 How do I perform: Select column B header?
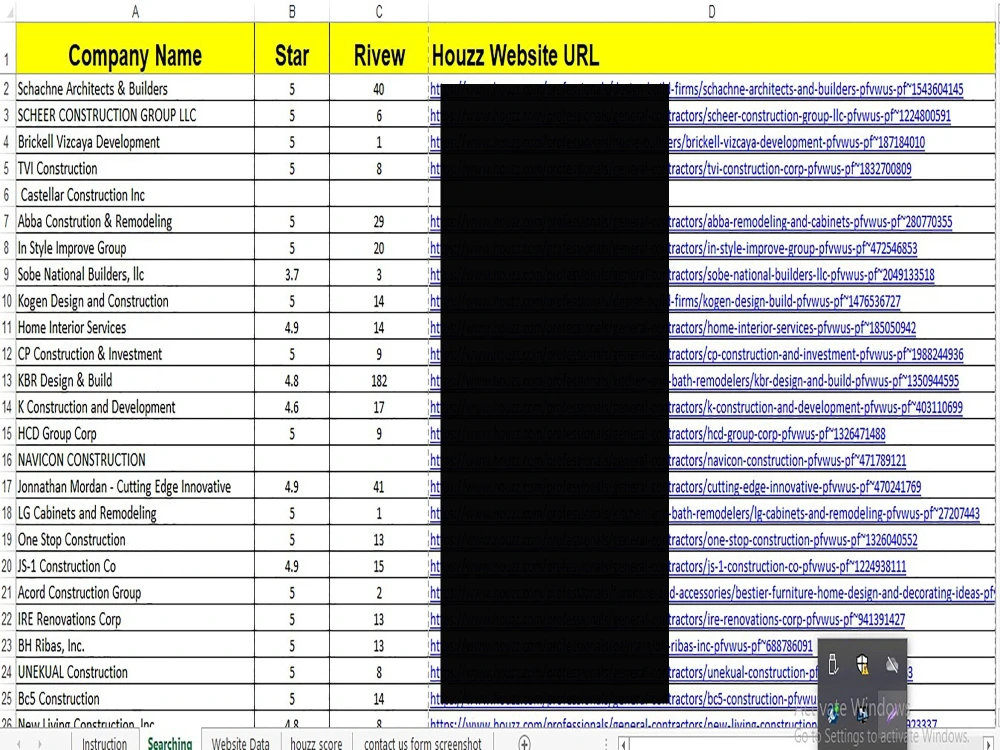(292, 11)
